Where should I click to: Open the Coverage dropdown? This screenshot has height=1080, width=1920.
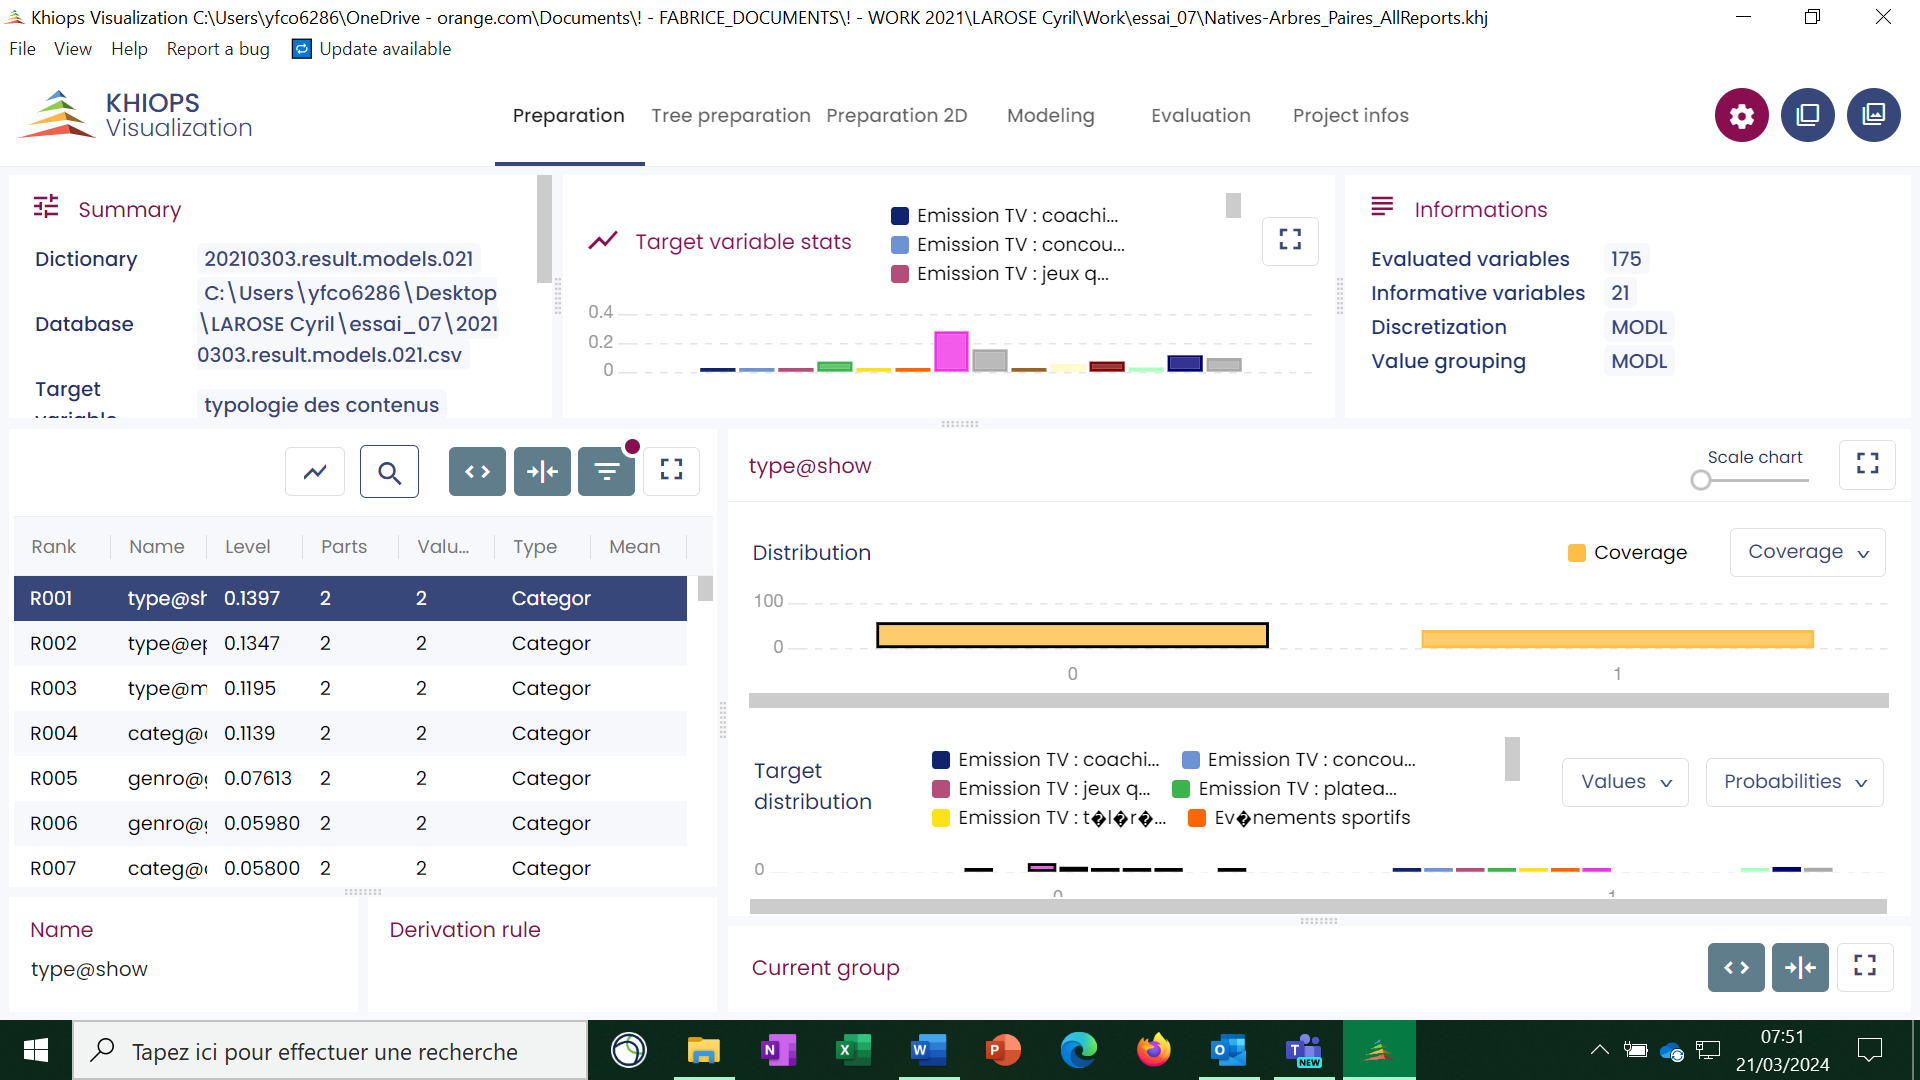tap(1807, 552)
